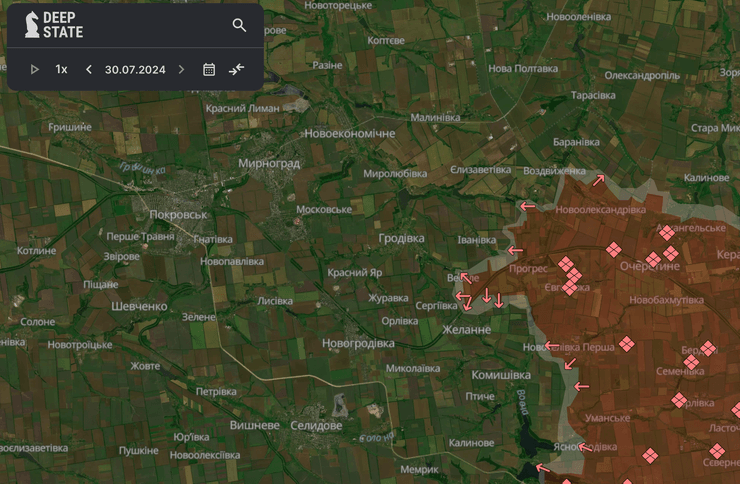The image size is (740, 484).
Task: Open the map search magnifier
Action: [239, 25]
